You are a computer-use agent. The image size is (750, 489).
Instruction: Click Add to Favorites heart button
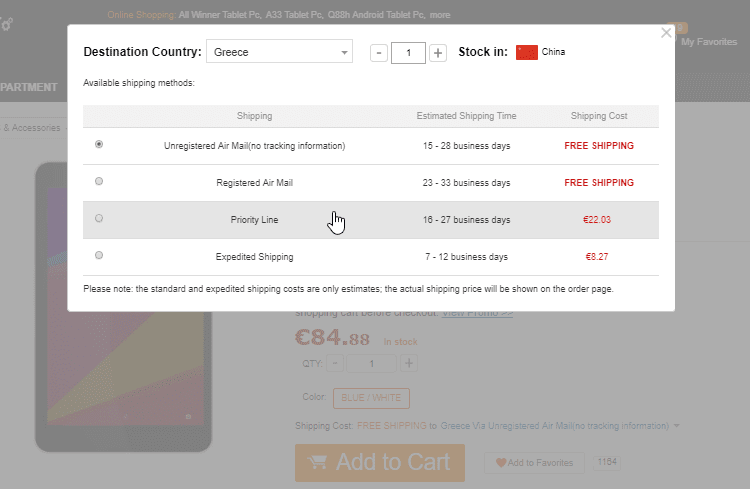click(x=534, y=462)
